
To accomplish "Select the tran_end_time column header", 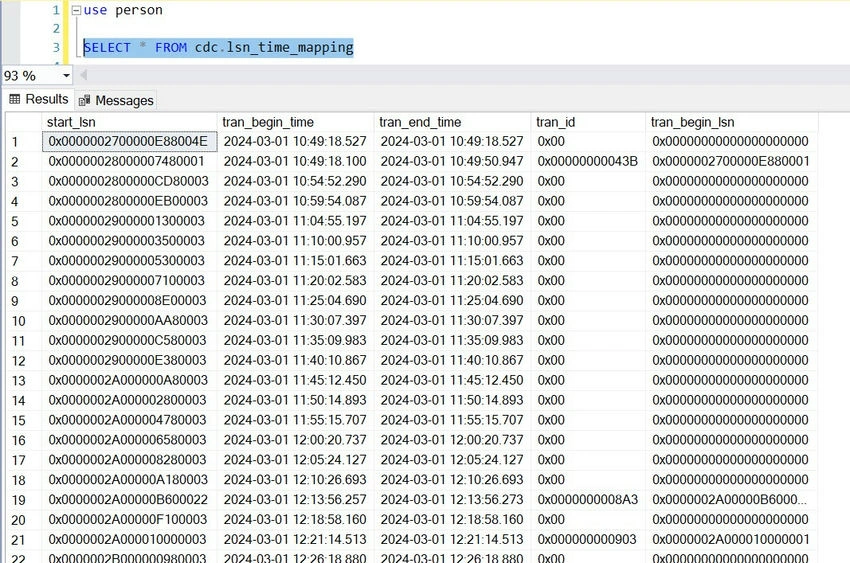I will coord(452,122).
